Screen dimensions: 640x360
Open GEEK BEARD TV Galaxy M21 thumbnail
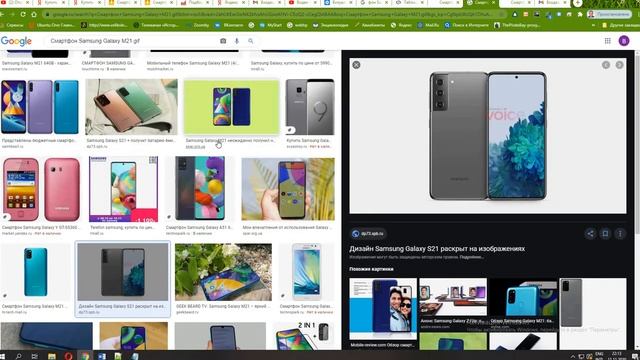223,272
